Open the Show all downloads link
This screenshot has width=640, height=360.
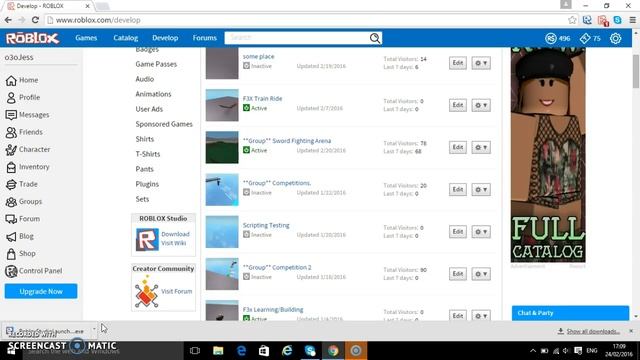click(x=593, y=331)
